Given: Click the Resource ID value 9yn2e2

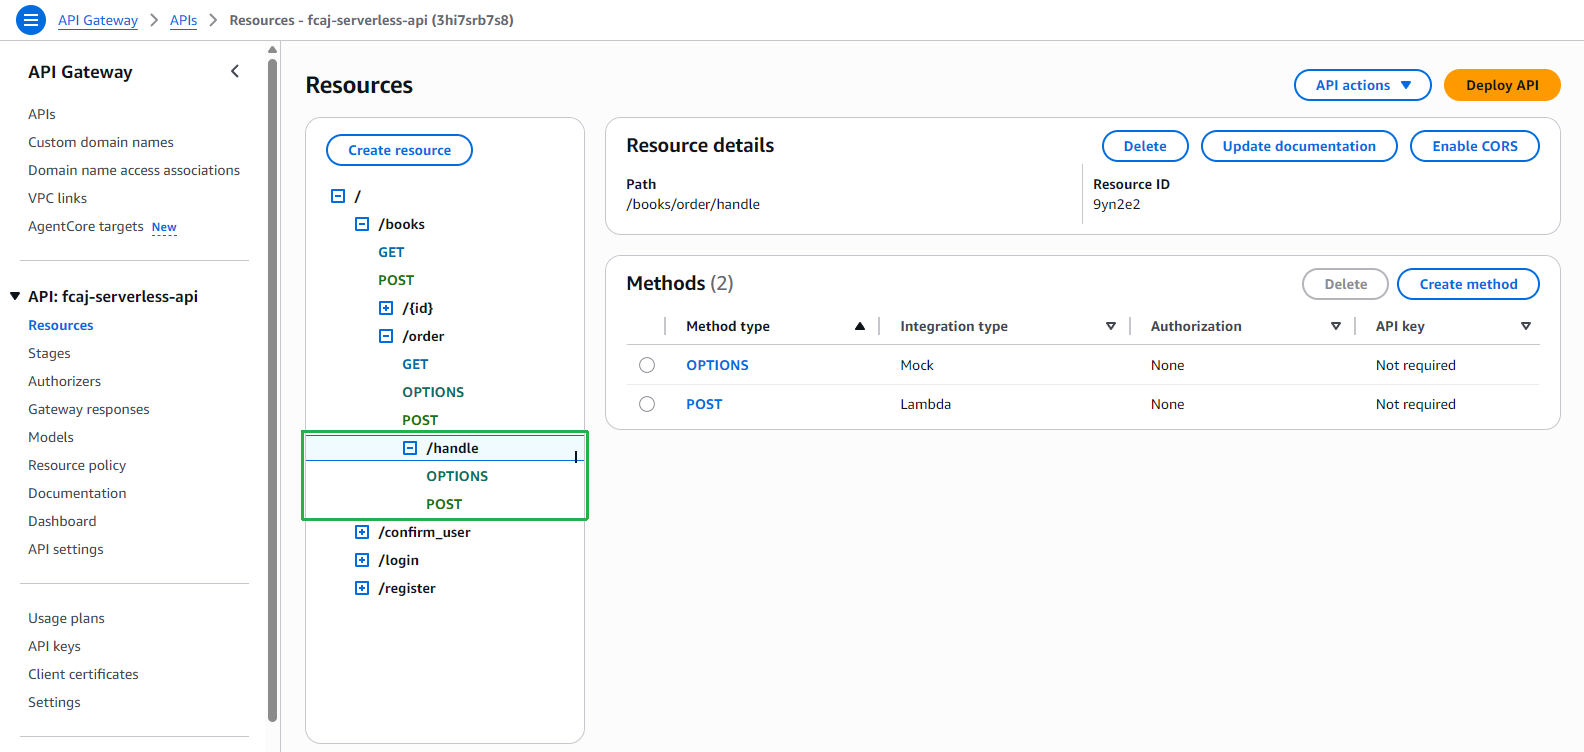Looking at the screenshot, I should [x=1116, y=204].
